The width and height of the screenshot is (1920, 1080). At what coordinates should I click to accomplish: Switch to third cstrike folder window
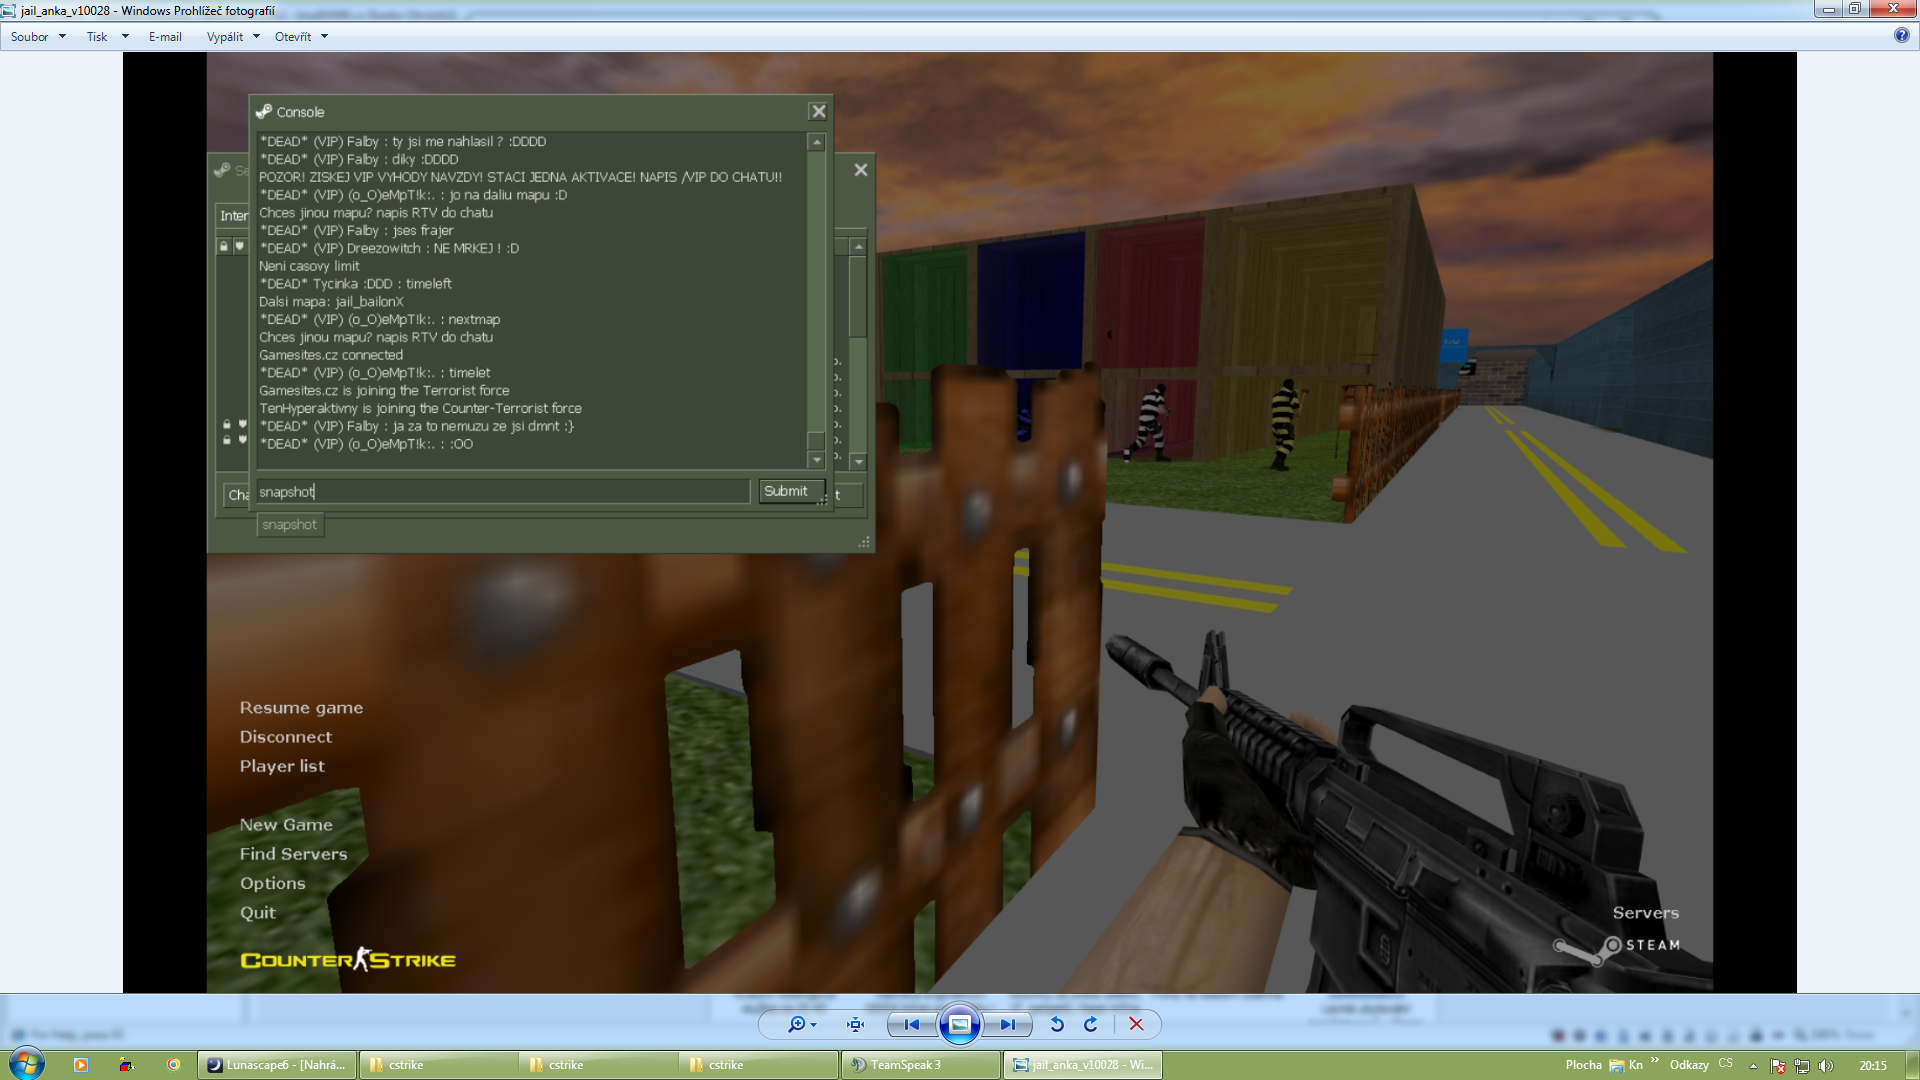pos(758,1065)
